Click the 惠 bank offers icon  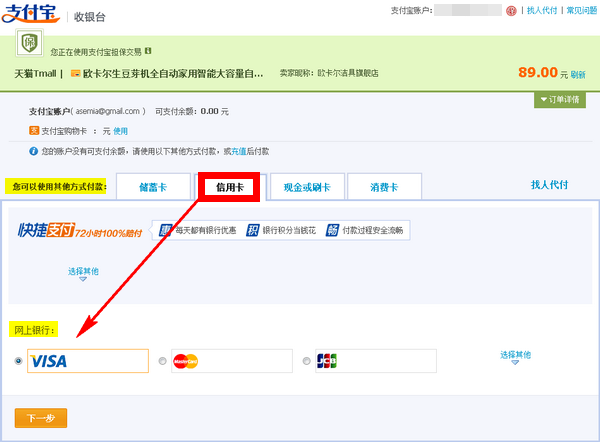click(x=165, y=230)
